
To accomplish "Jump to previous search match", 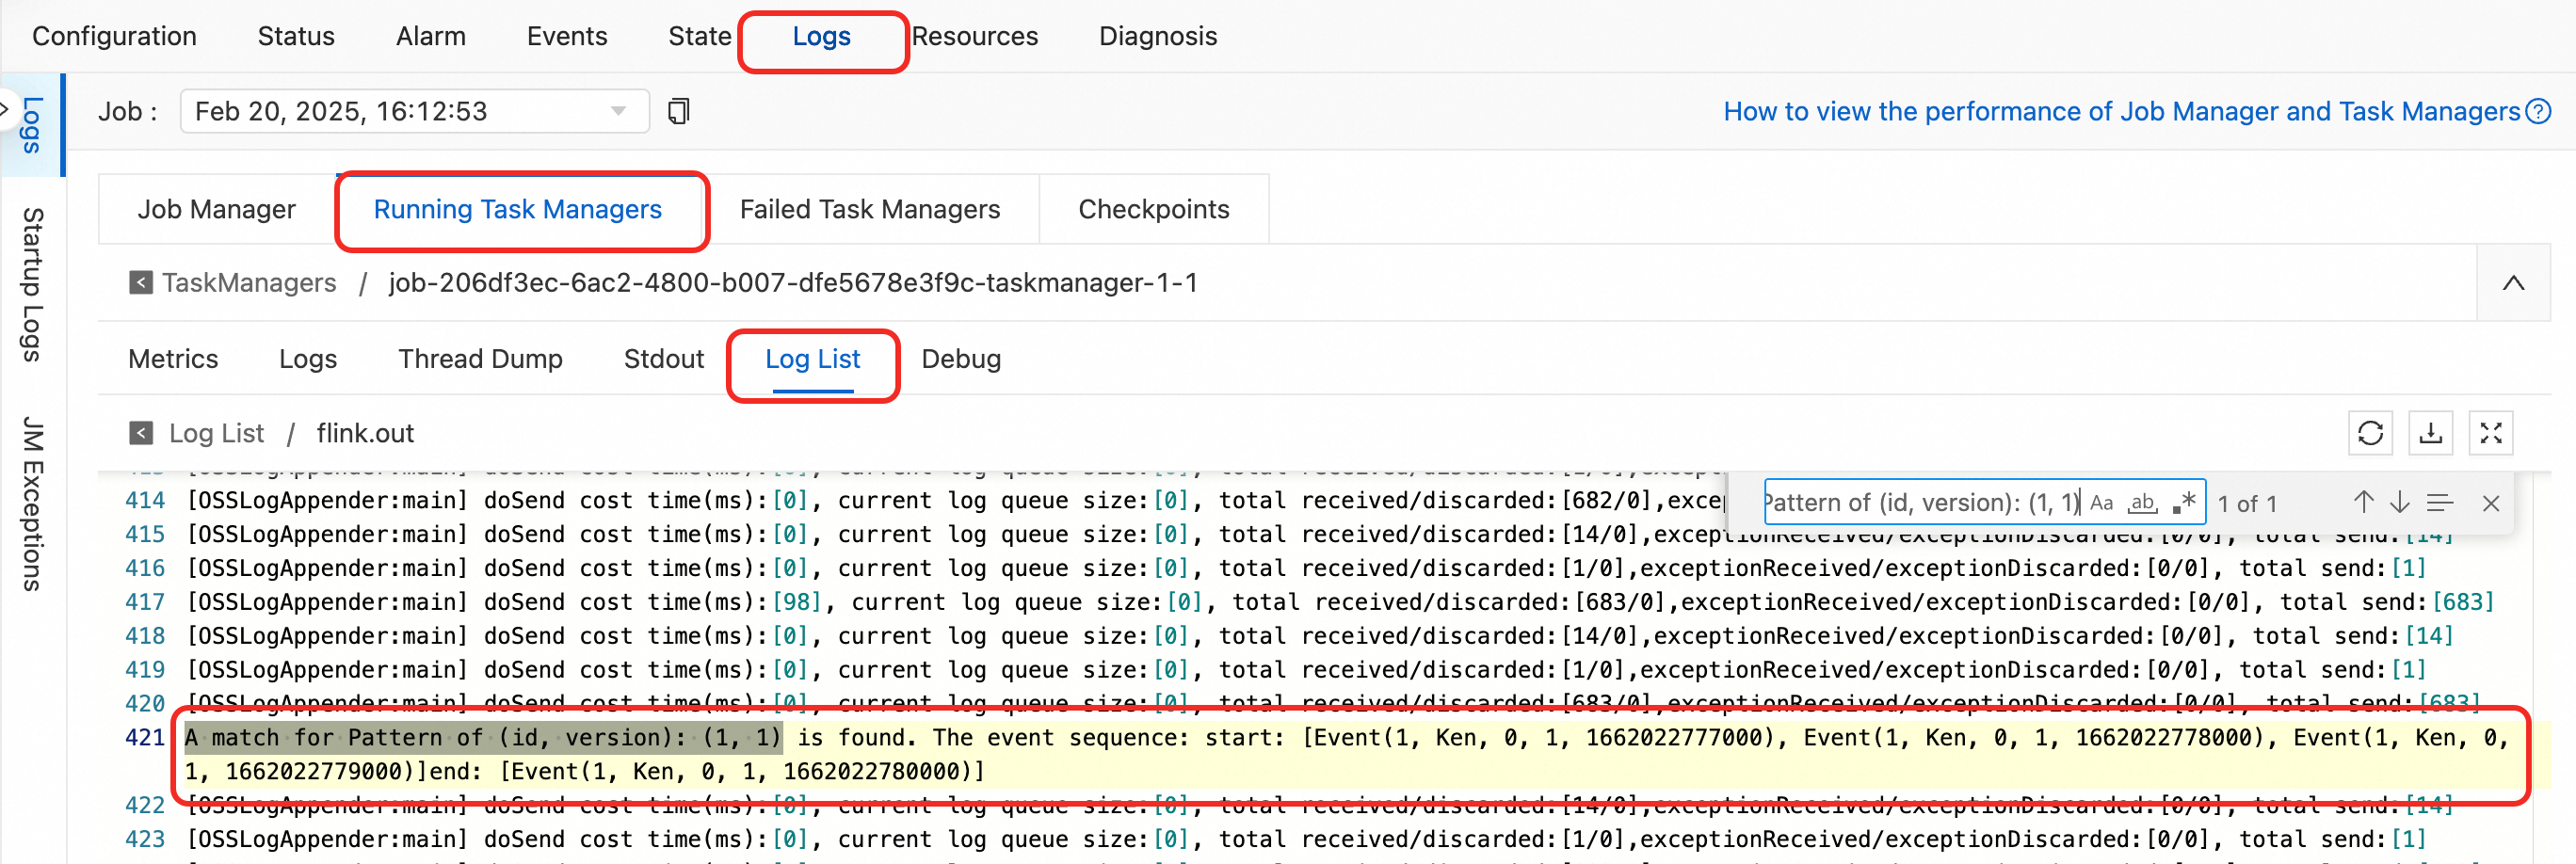I will tap(2363, 502).
